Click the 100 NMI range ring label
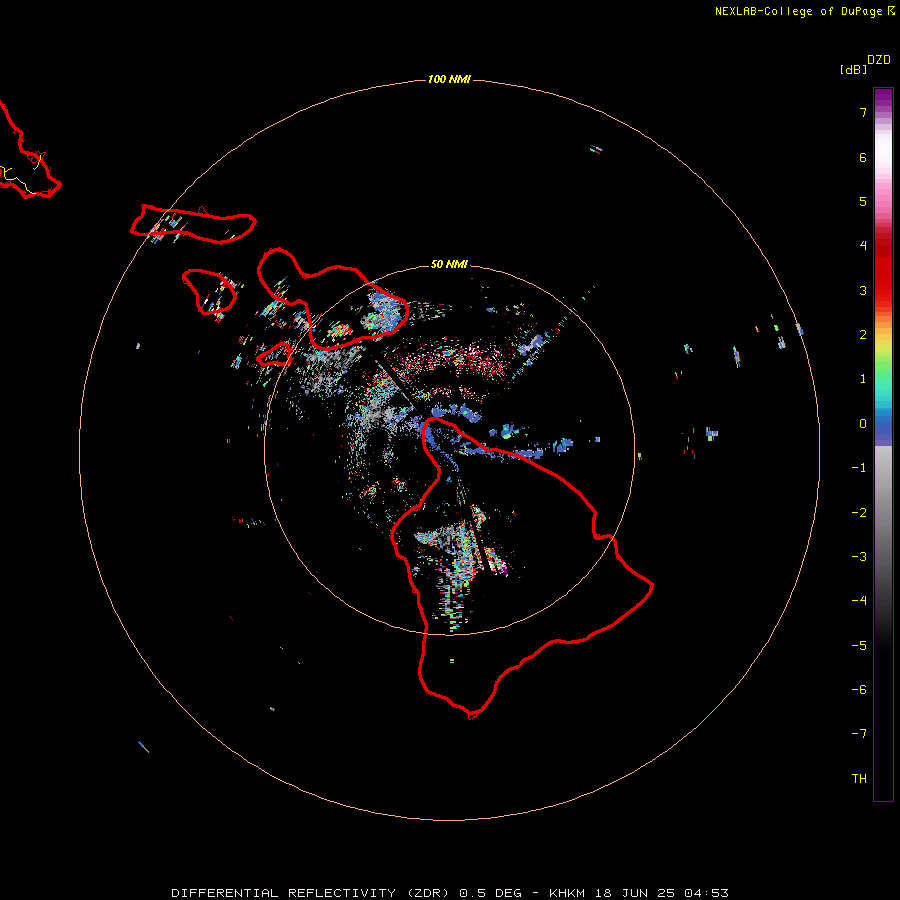This screenshot has width=900, height=900. (449, 79)
